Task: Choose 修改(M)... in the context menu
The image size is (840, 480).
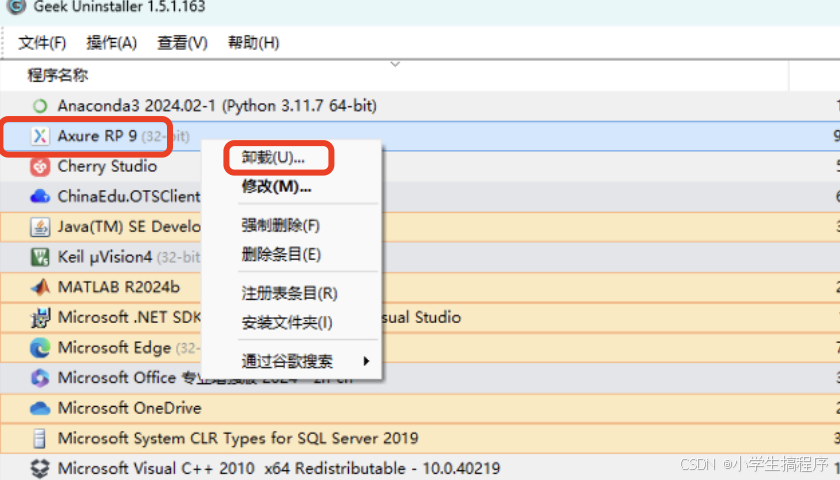Action: tap(276, 186)
